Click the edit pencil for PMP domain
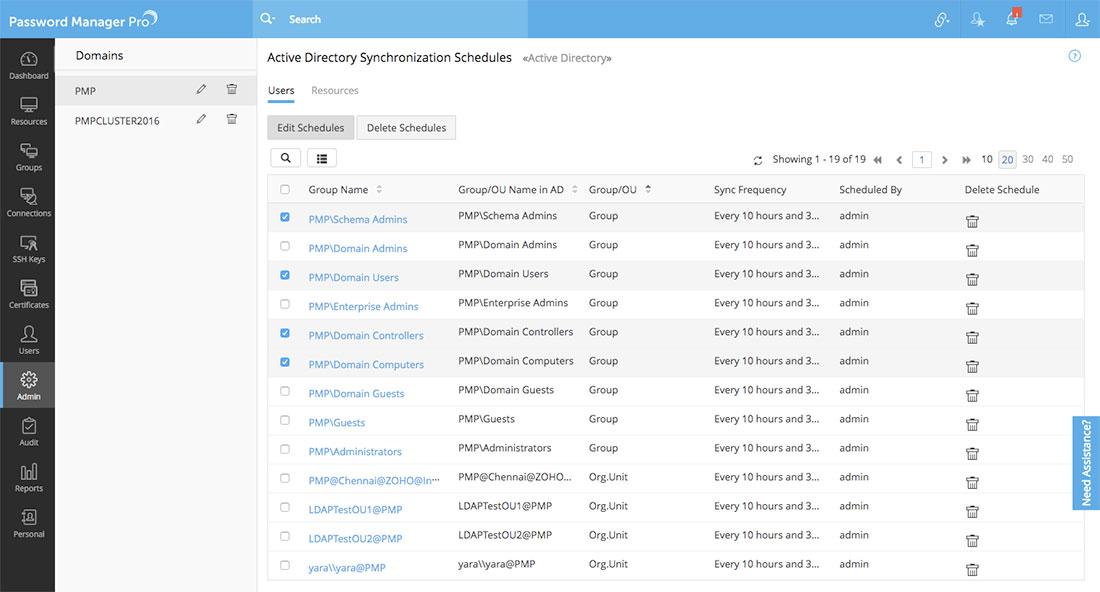The image size is (1100, 592). [x=201, y=90]
